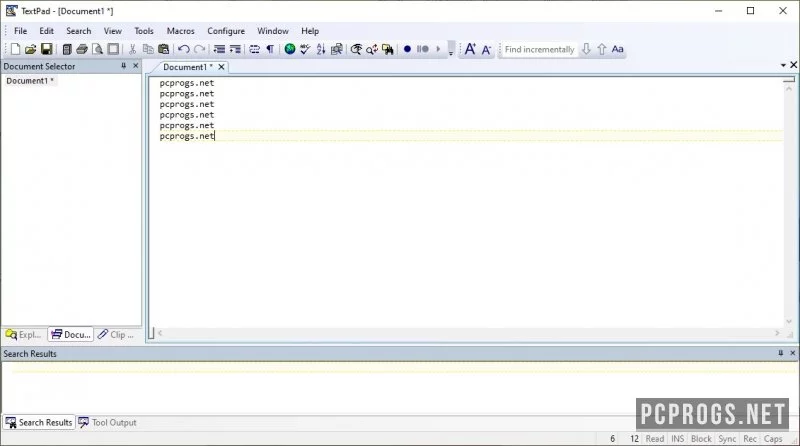Select Document1 in the Document Selector list
Image resolution: width=800 pixels, height=446 pixels.
coord(30,81)
